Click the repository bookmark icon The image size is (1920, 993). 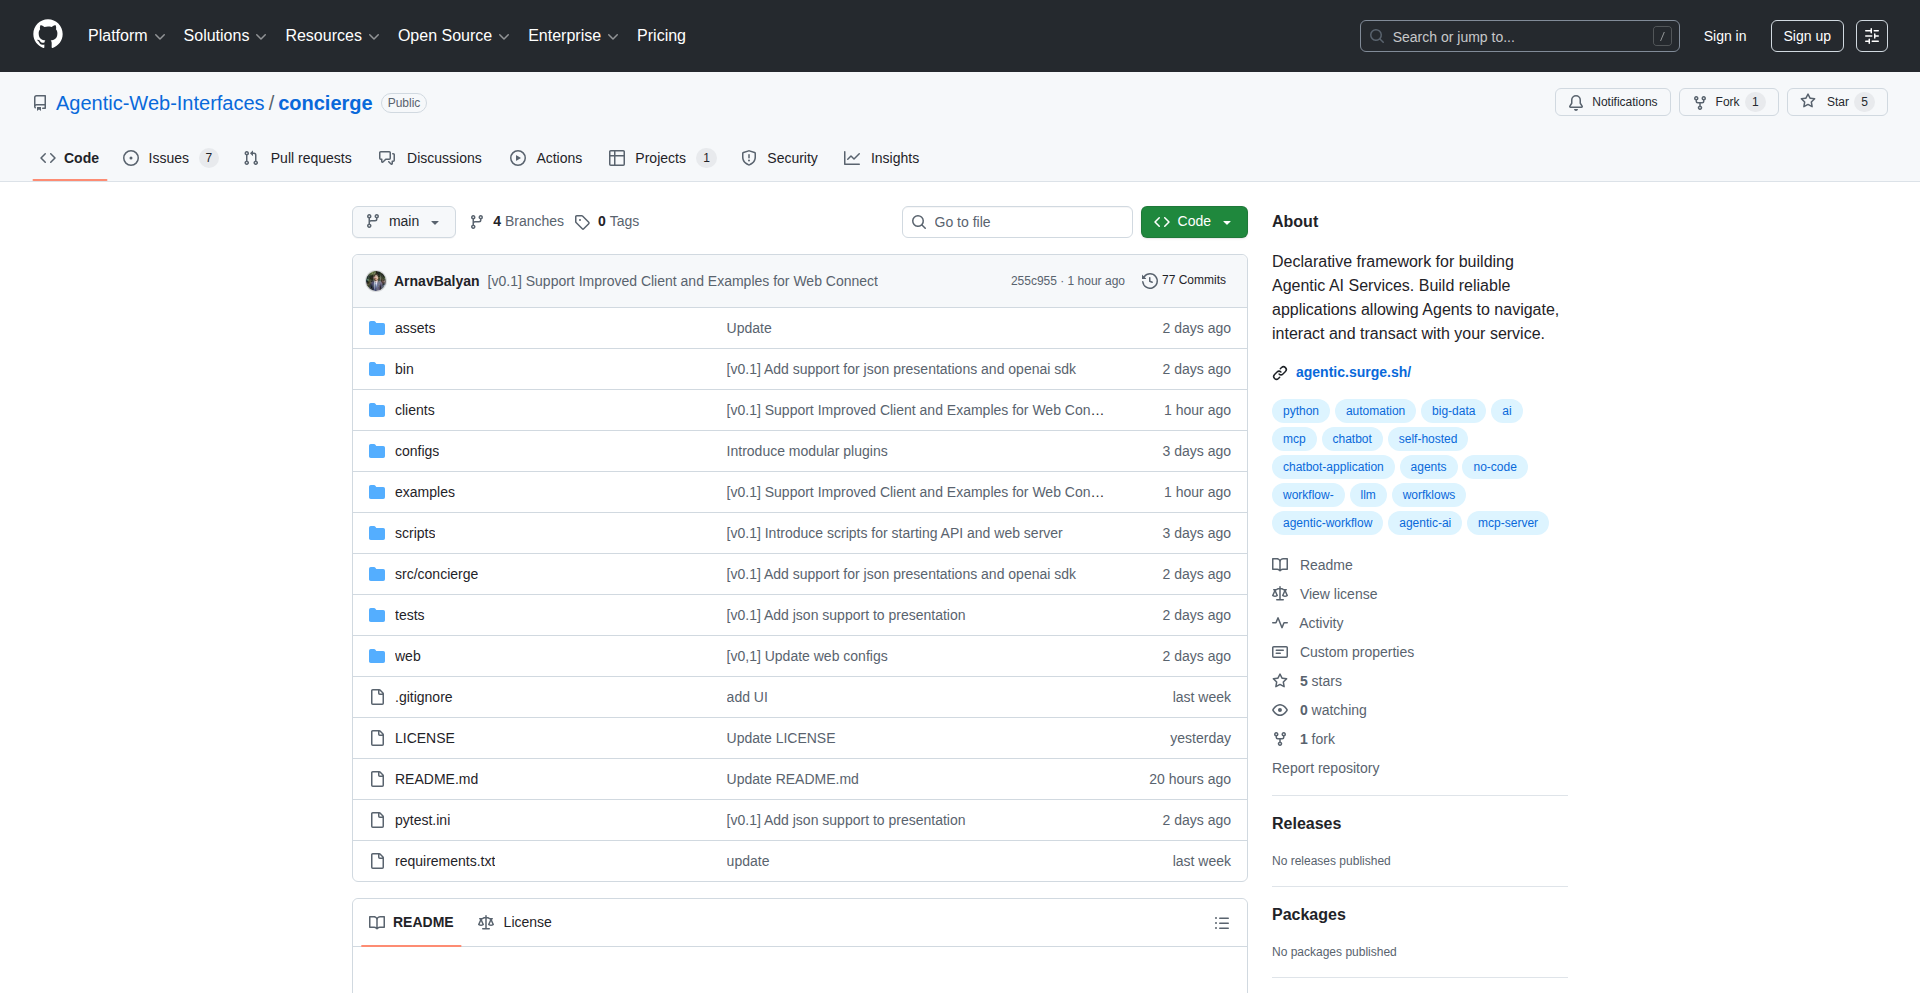pyautogui.click(x=40, y=102)
